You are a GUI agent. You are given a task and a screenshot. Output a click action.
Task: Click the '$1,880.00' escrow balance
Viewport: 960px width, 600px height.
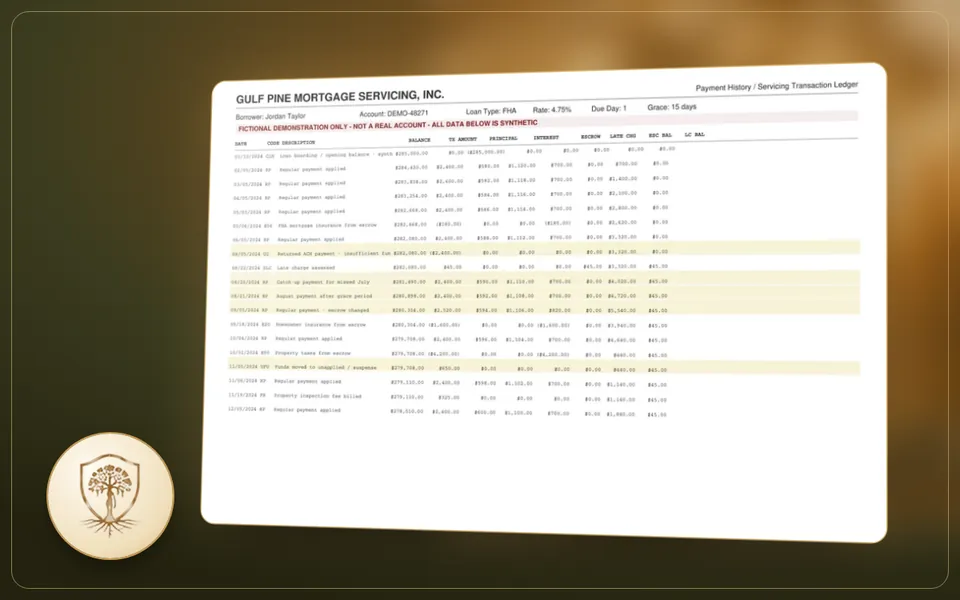(x=621, y=414)
